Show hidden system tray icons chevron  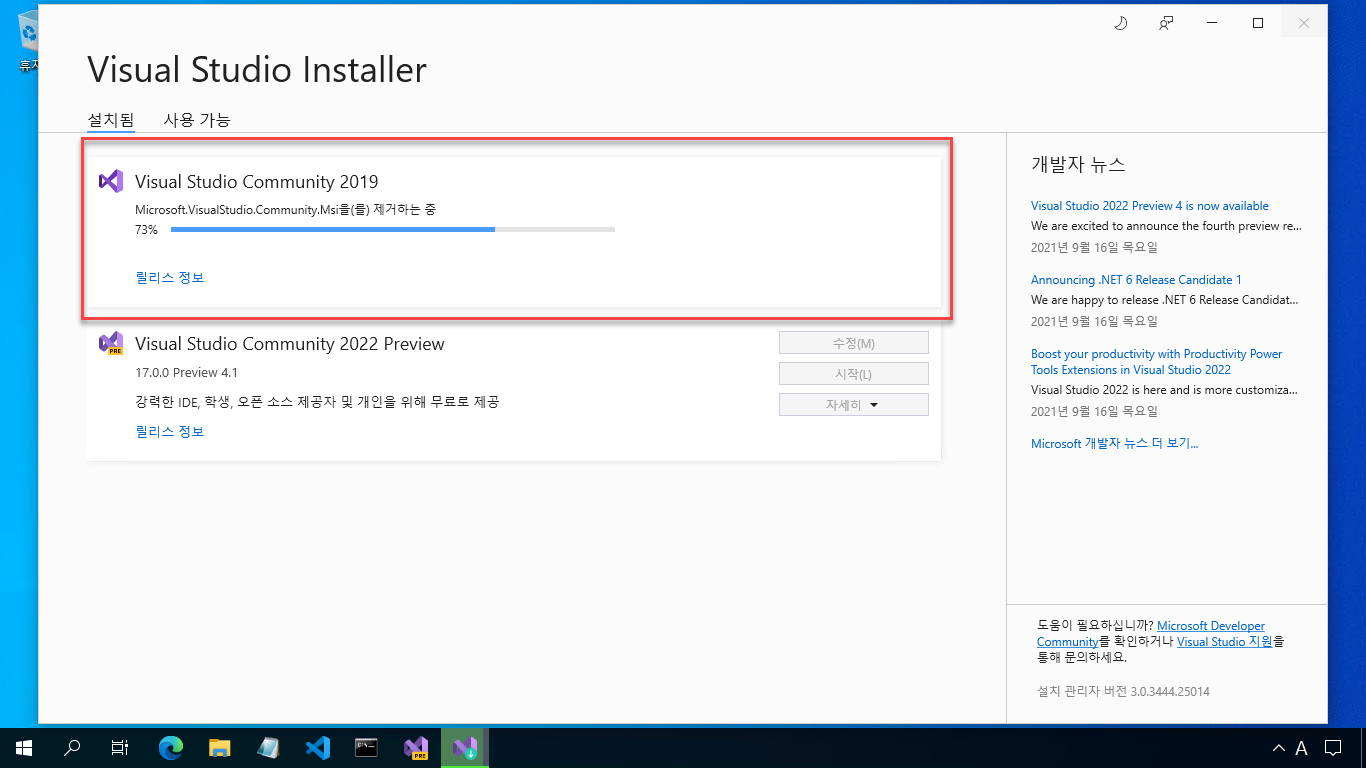1278,748
